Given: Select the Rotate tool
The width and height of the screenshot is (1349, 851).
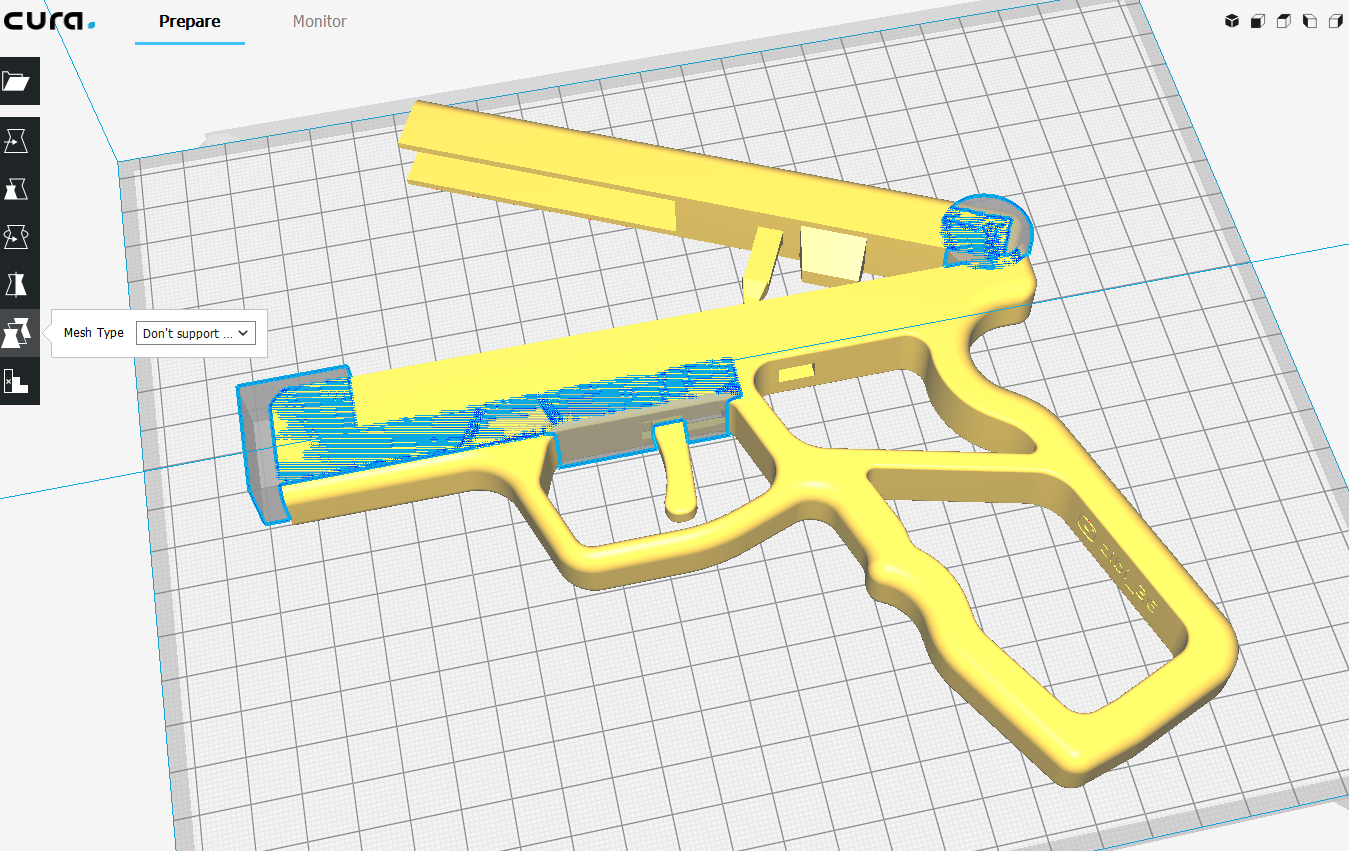Looking at the screenshot, I should [19, 237].
